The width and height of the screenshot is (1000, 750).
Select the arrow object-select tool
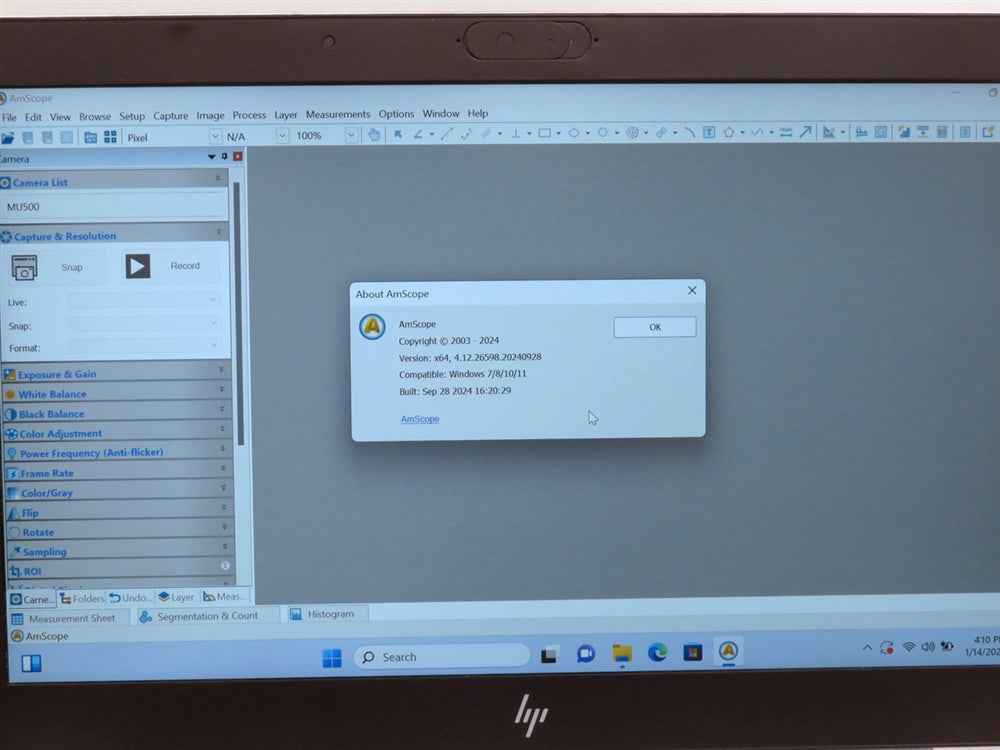(398, 134)
